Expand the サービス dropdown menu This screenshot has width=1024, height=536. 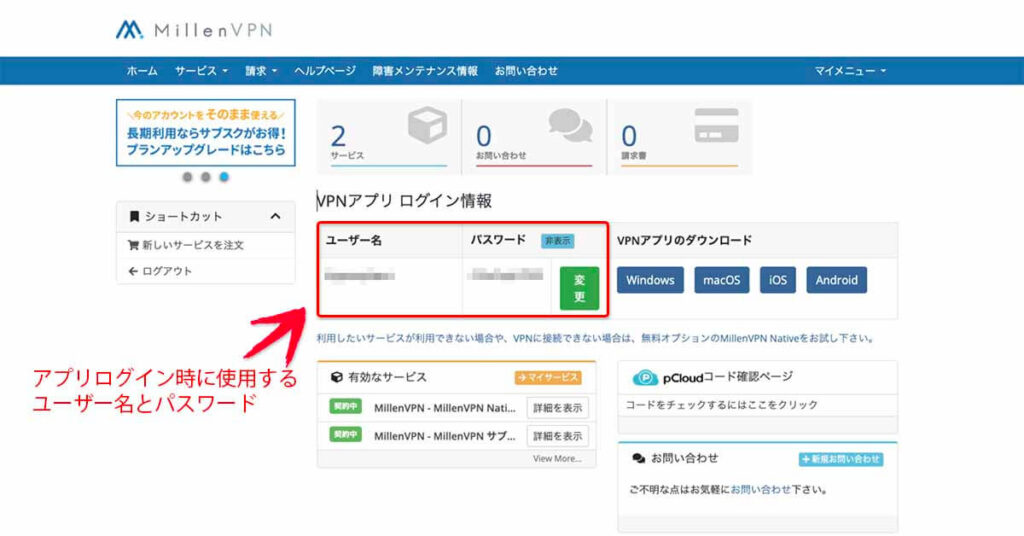click(x=201, y=71)
